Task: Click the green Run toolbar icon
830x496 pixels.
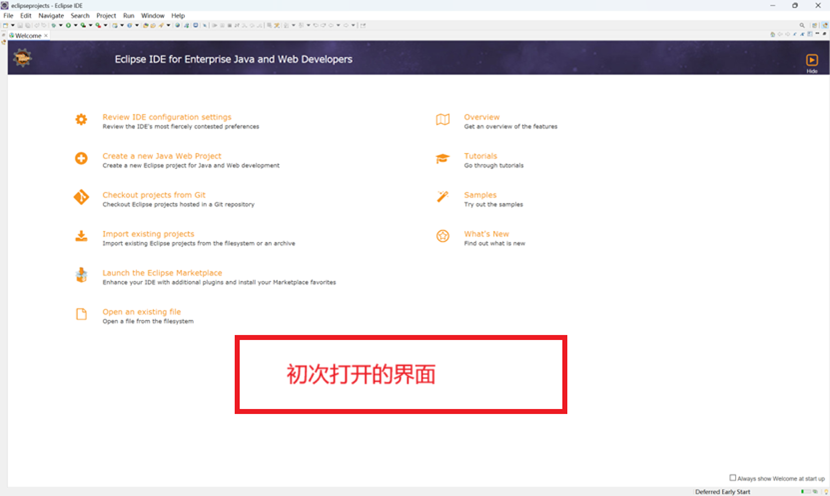Action: point(68,25)
